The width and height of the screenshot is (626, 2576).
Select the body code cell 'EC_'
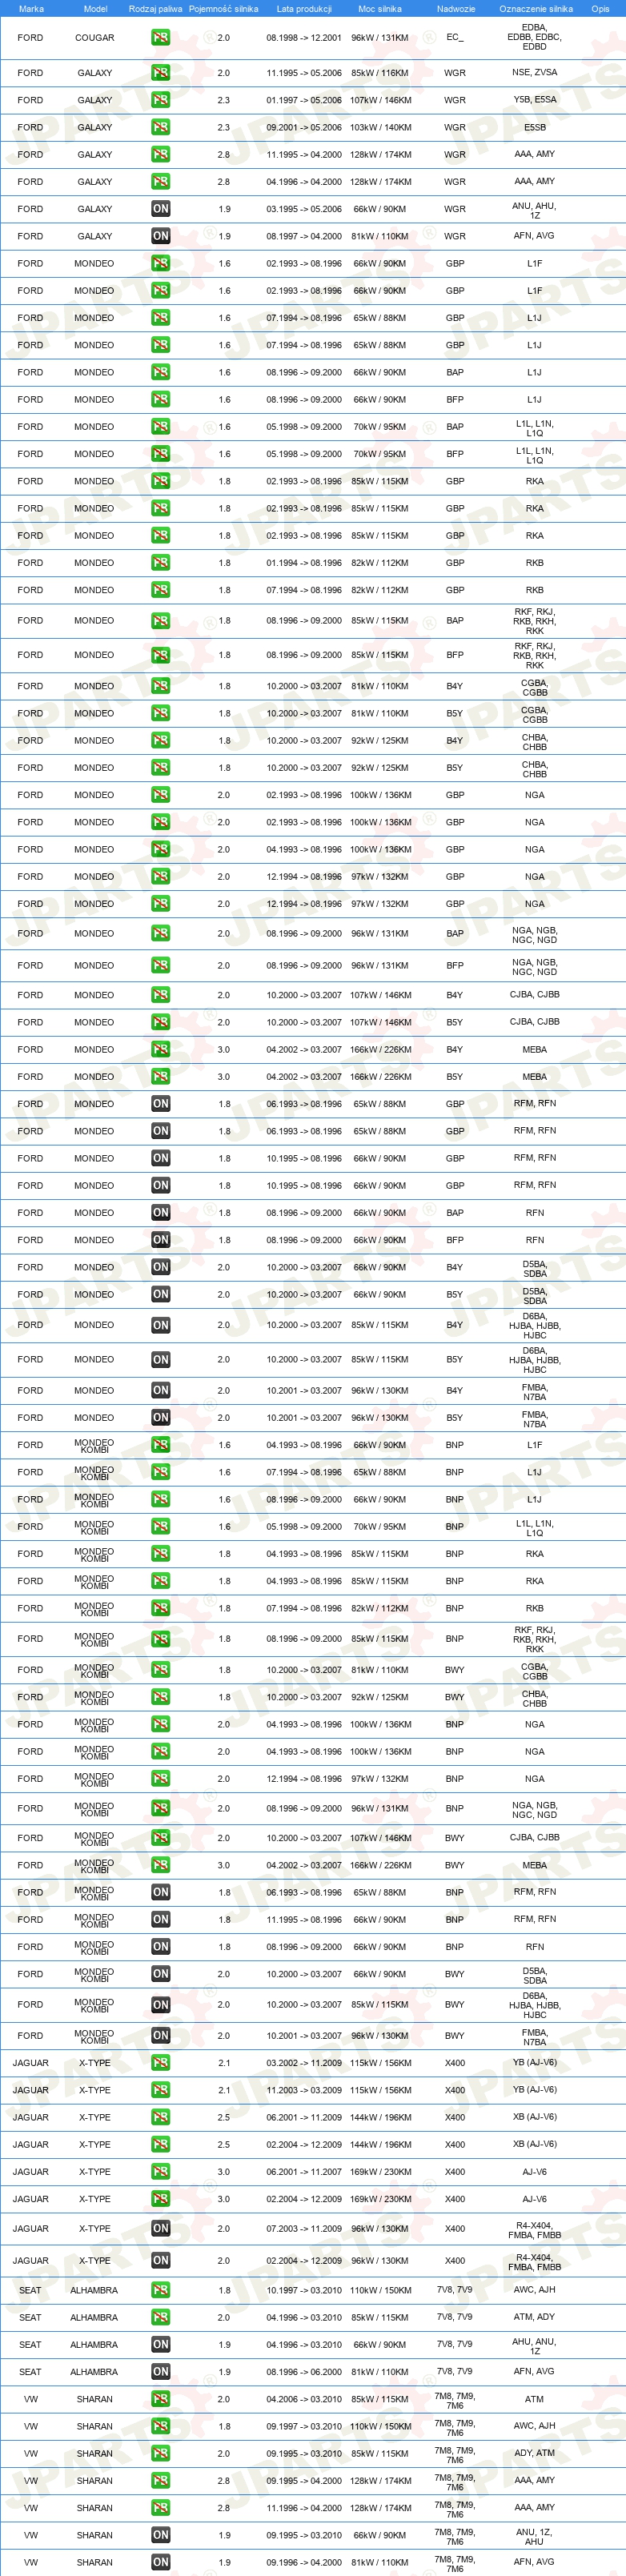pos(455,38)
